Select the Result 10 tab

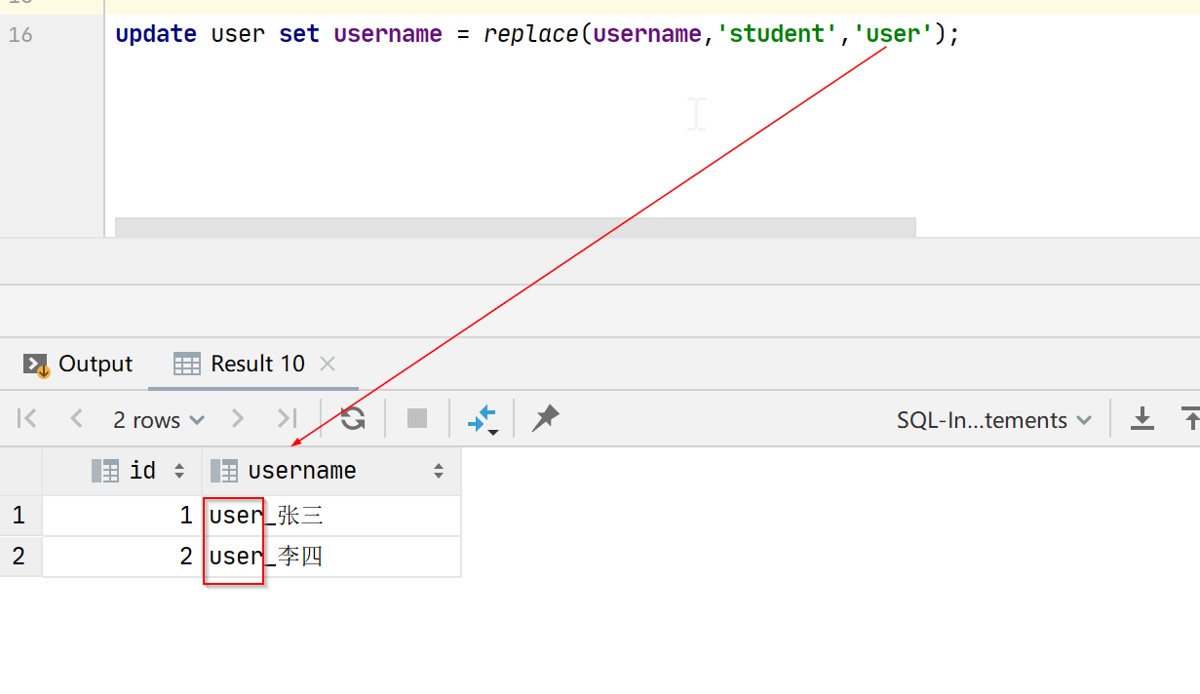tap(242, 364)
